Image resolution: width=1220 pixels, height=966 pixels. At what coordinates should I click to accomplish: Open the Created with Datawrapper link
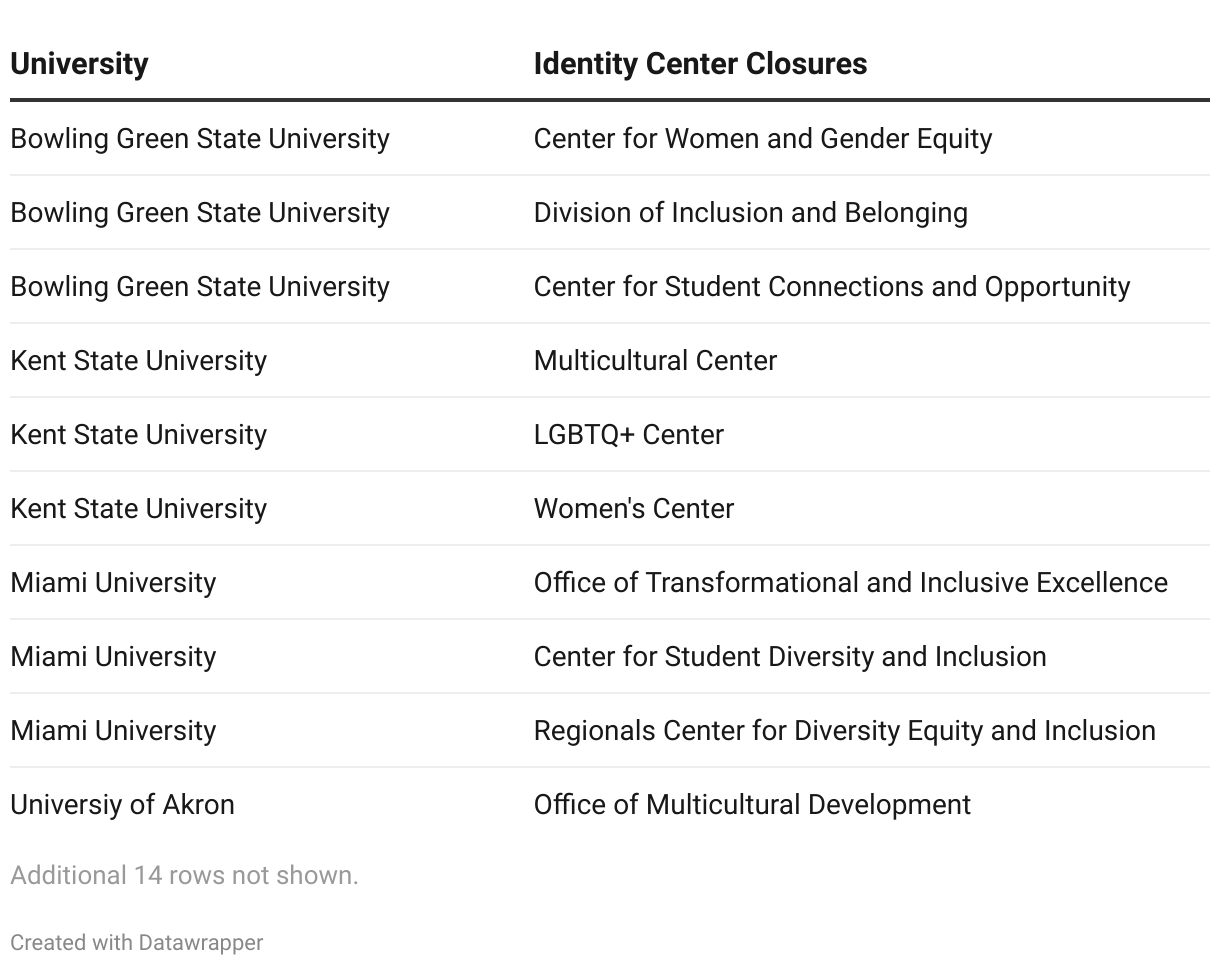(x=137, y=942)
